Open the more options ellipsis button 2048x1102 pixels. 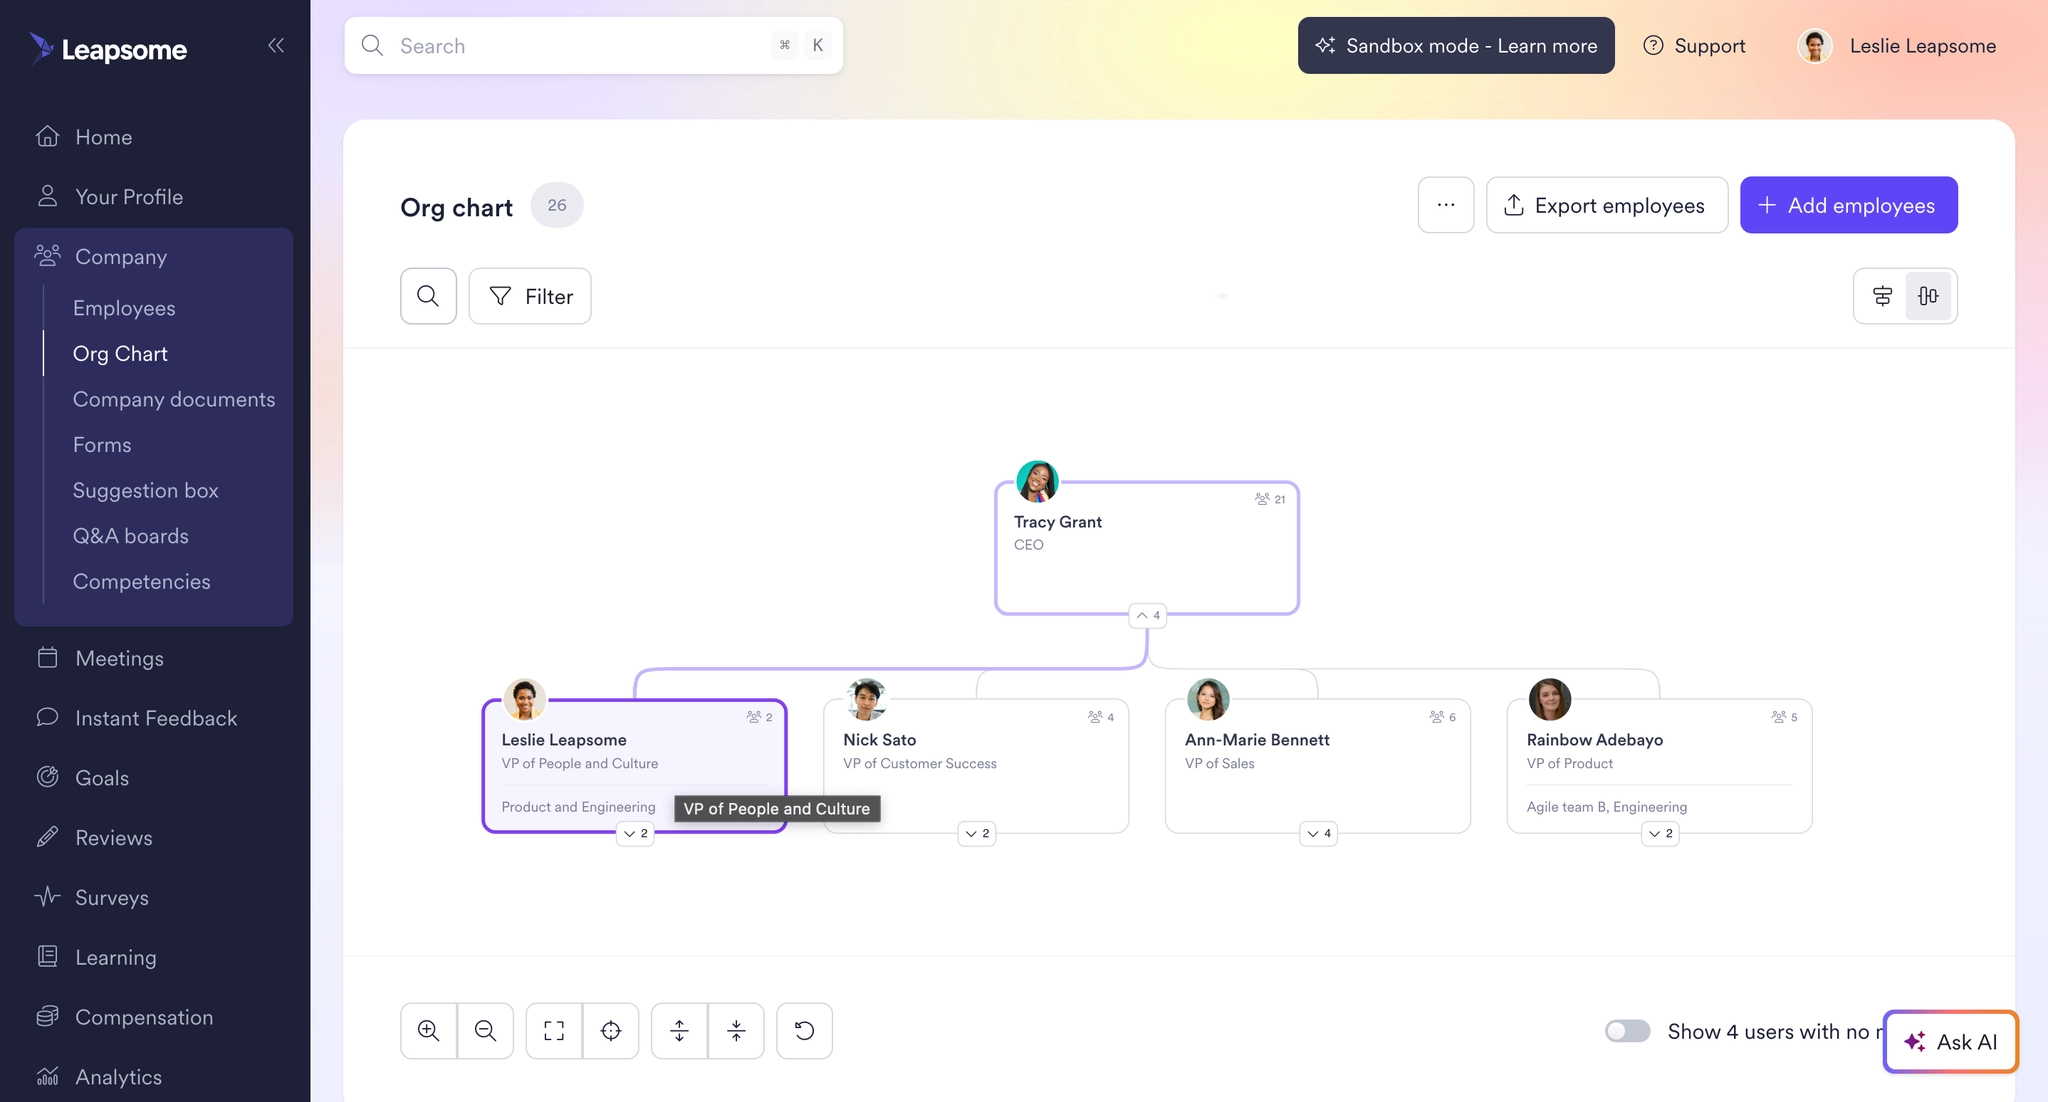[x=1445, y=205]
